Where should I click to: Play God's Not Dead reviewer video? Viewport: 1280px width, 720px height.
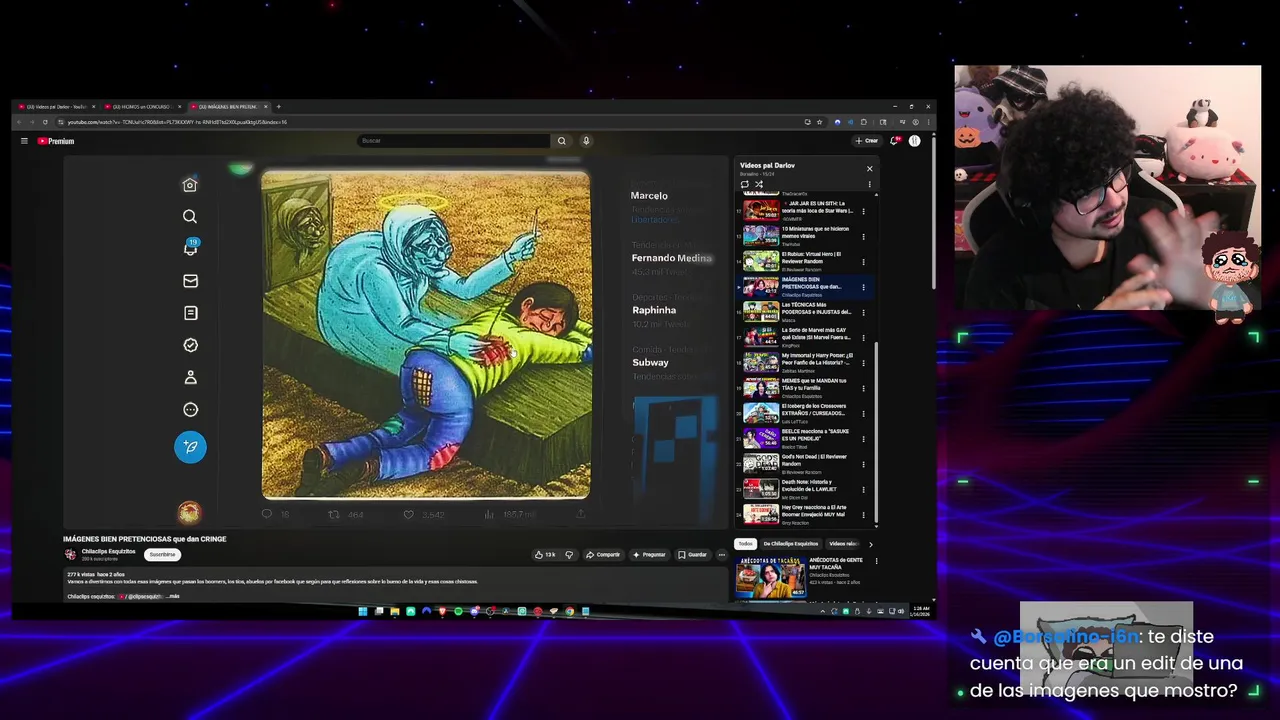tap(806, 464)
